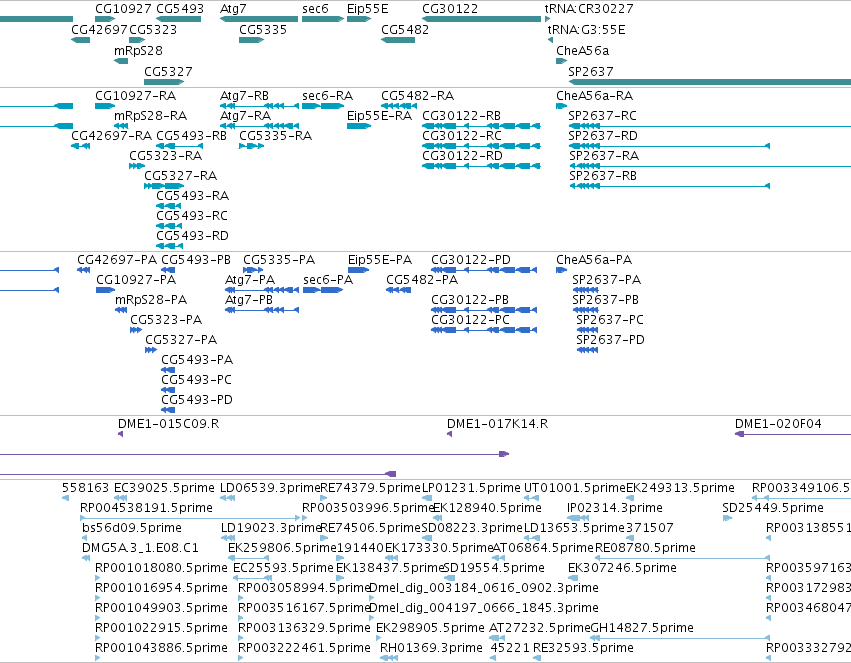Select transcript CG5493-RD label
The height and width of the screenshot is (663, 851).
click(192, 235)
